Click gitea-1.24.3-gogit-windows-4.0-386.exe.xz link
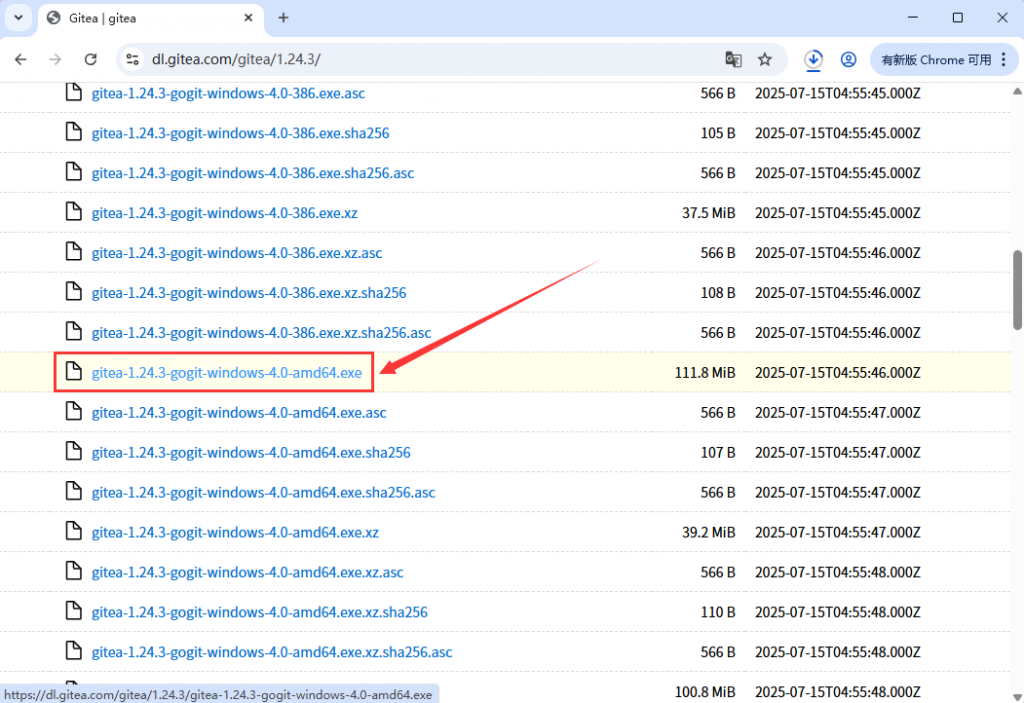 pyautogui.click(x=224, y=213)
